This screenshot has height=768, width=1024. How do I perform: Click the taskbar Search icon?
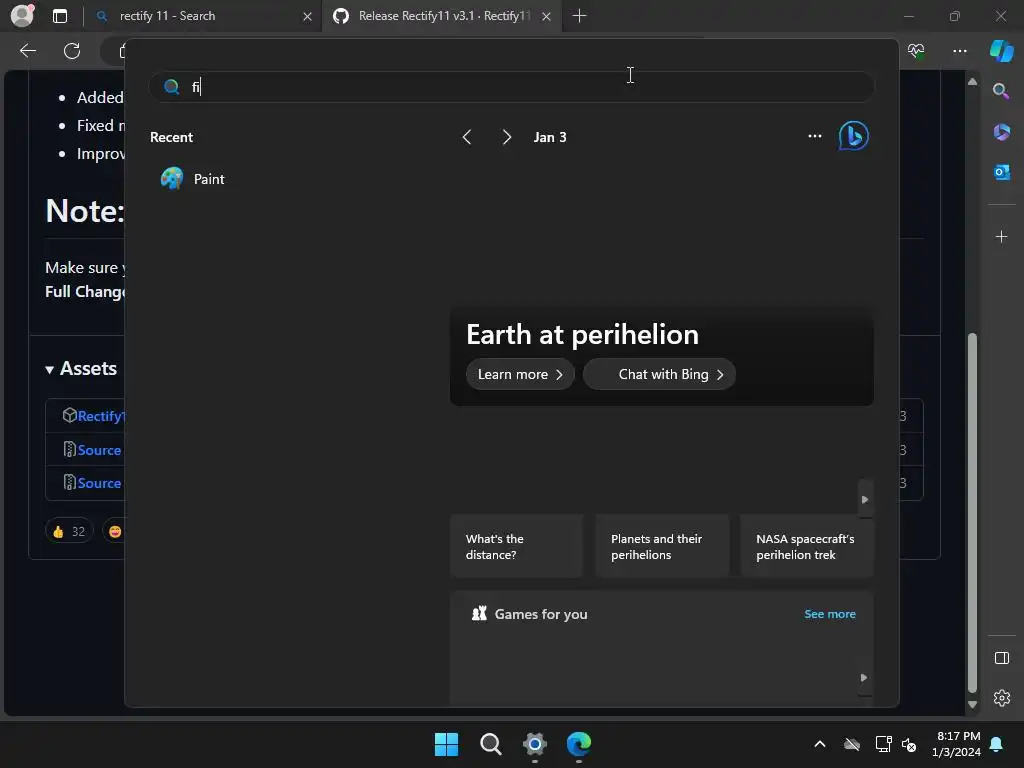(490, 744)
